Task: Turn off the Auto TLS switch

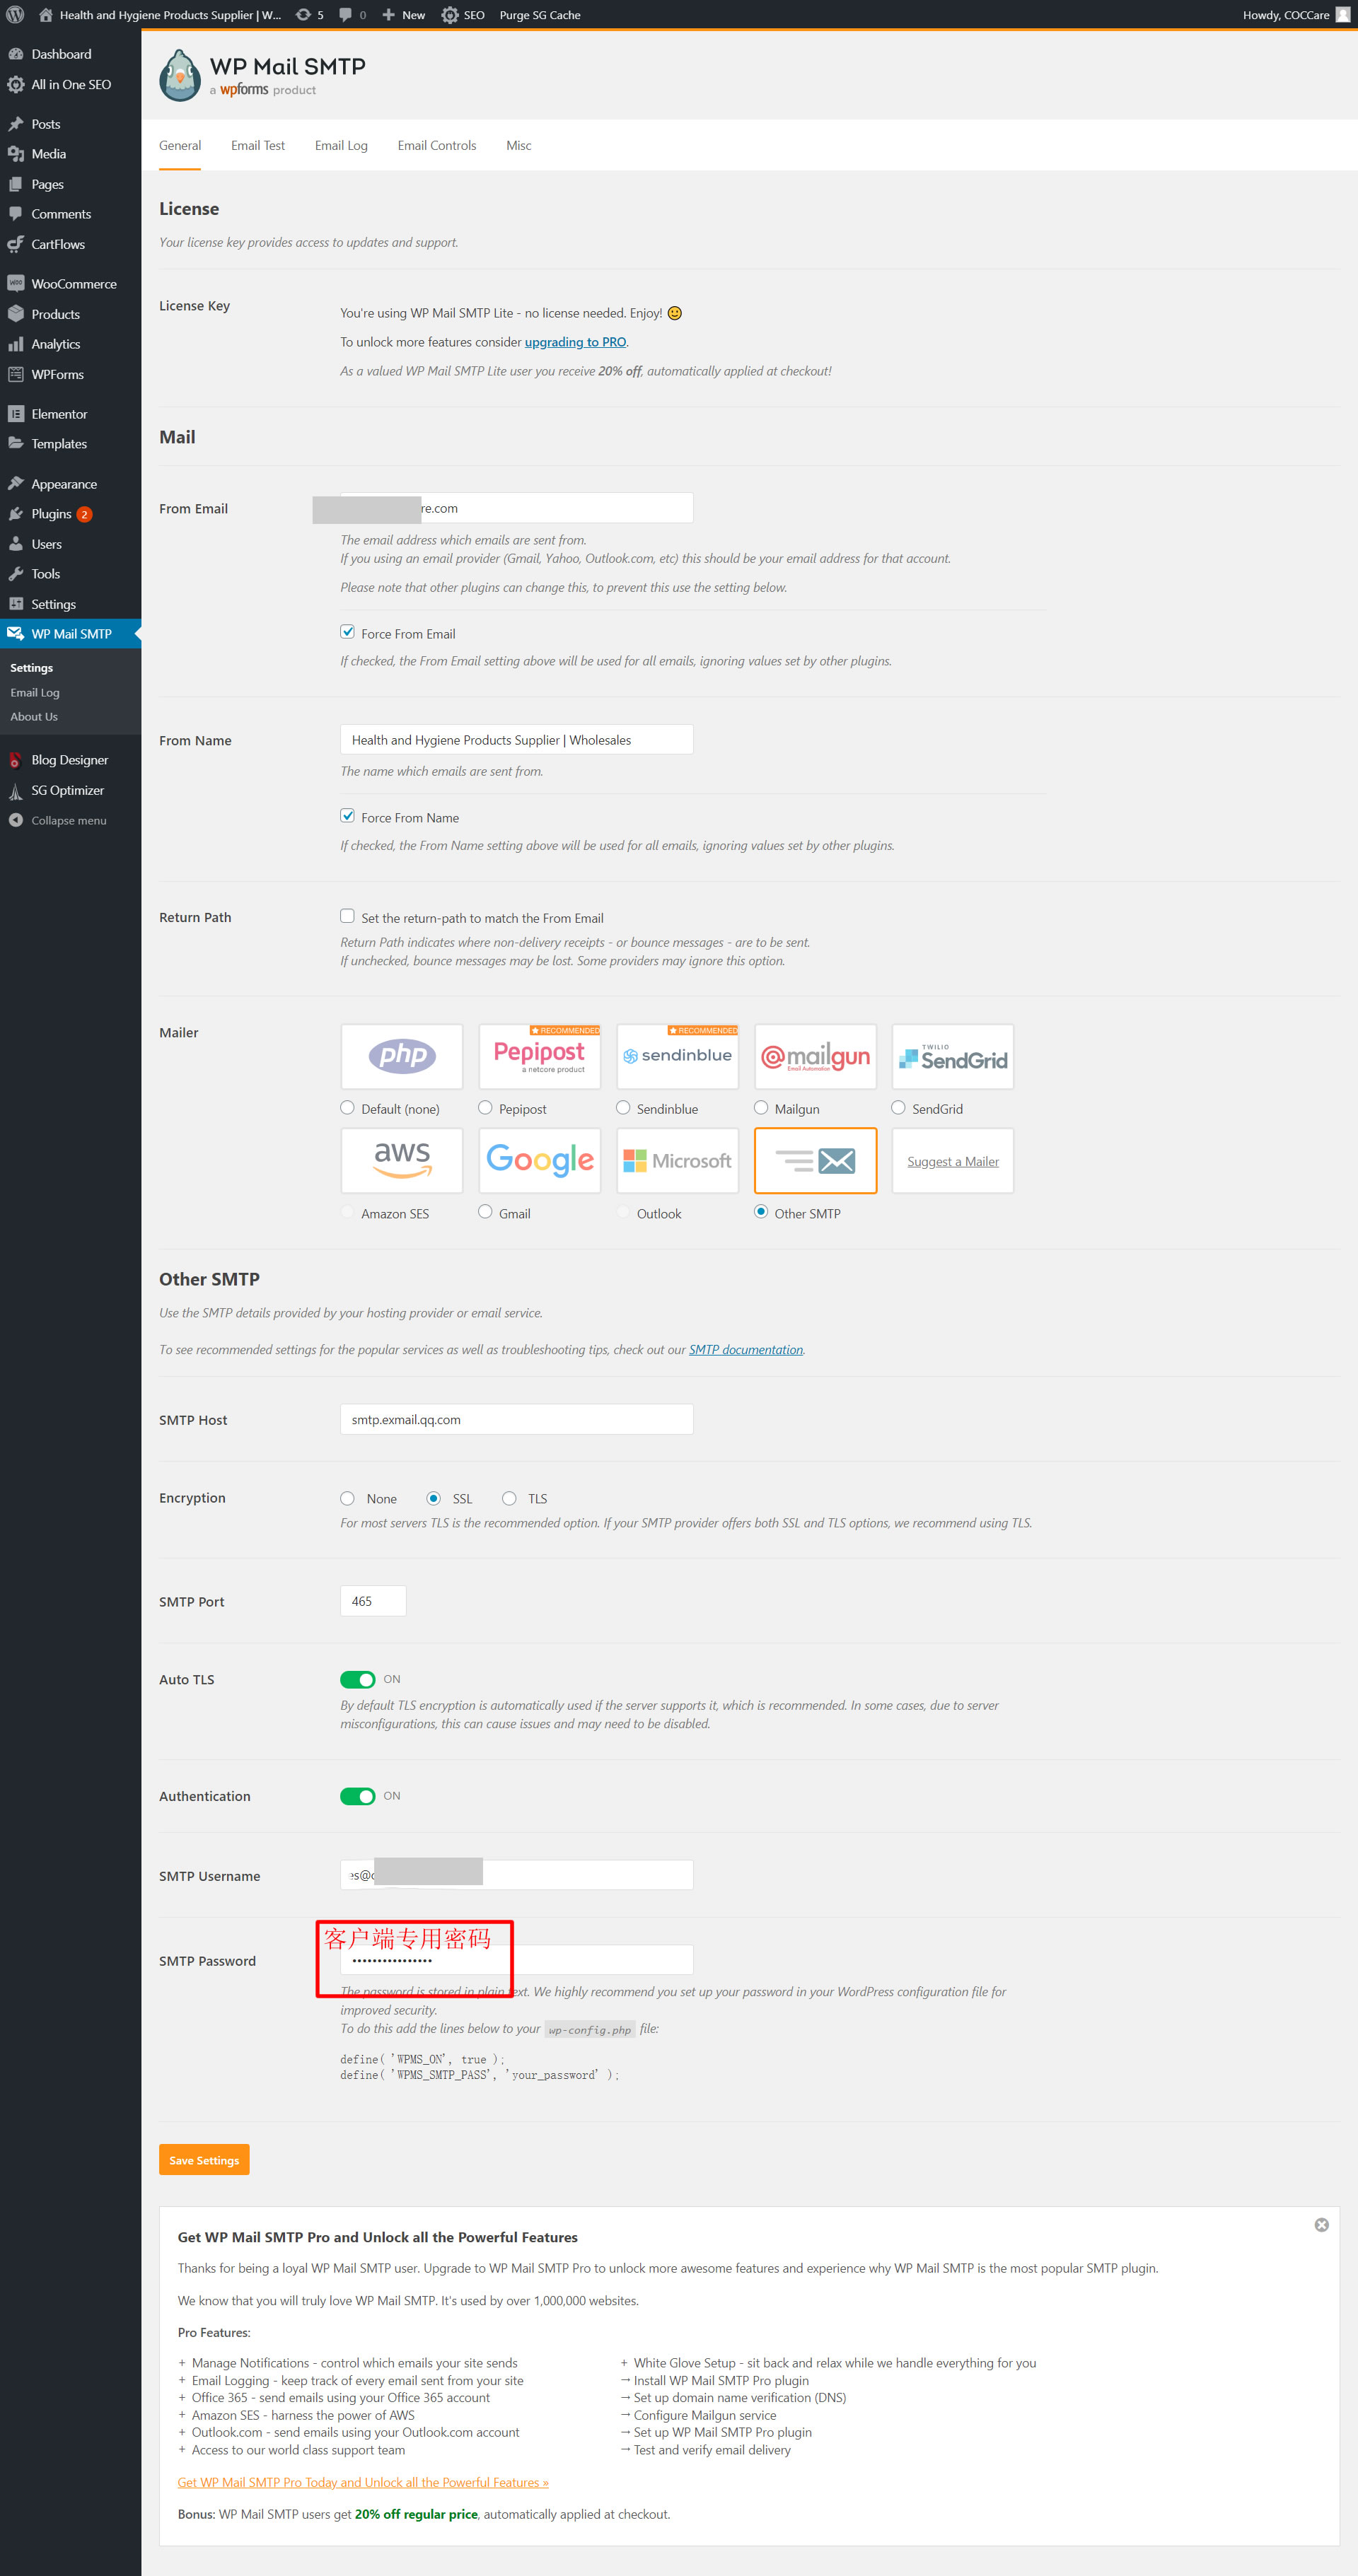Action: (357, 1679)
